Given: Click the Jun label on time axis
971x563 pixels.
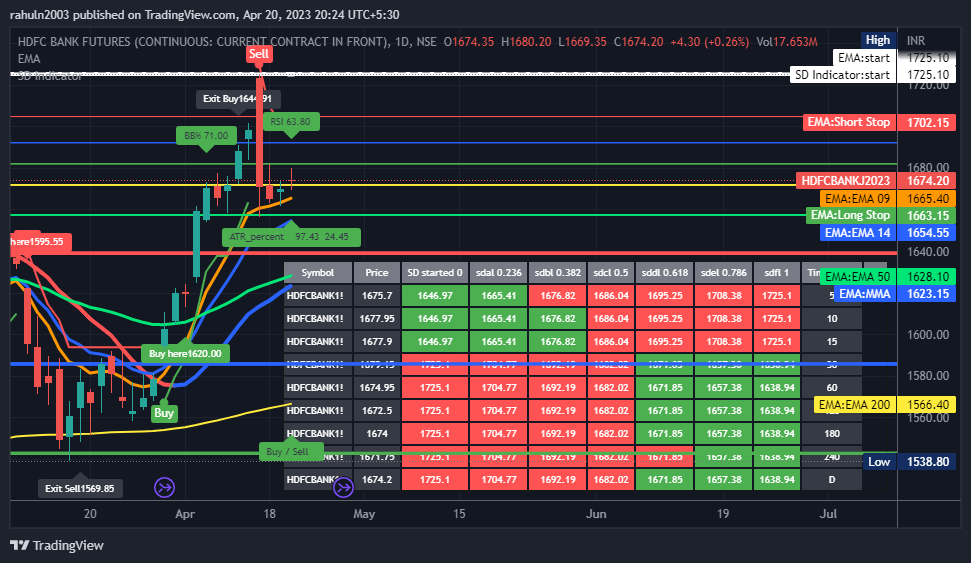Looking at the screenshot, I should point(596,513).
